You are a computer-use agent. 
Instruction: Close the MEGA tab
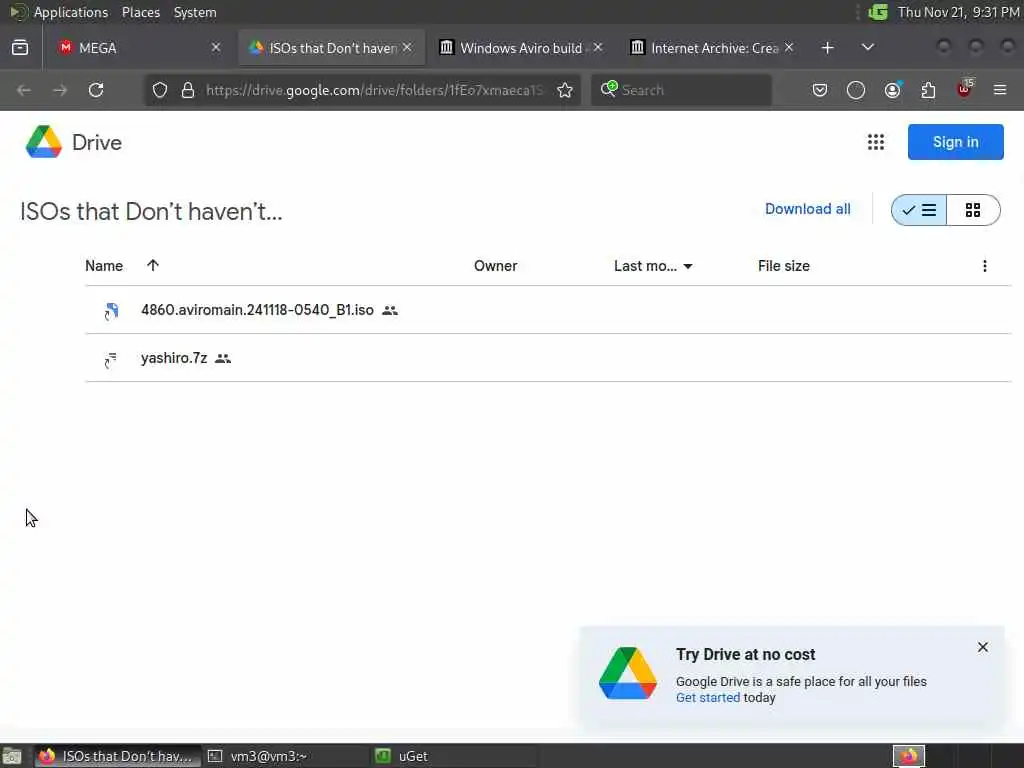pyautogui.click(x=216, y=48)
